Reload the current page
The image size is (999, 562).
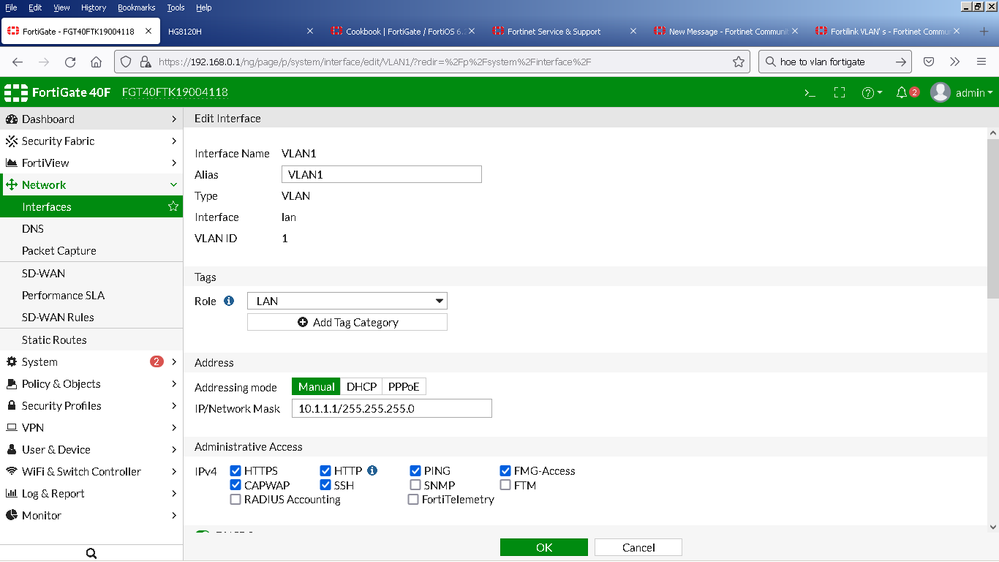[70, 62]
